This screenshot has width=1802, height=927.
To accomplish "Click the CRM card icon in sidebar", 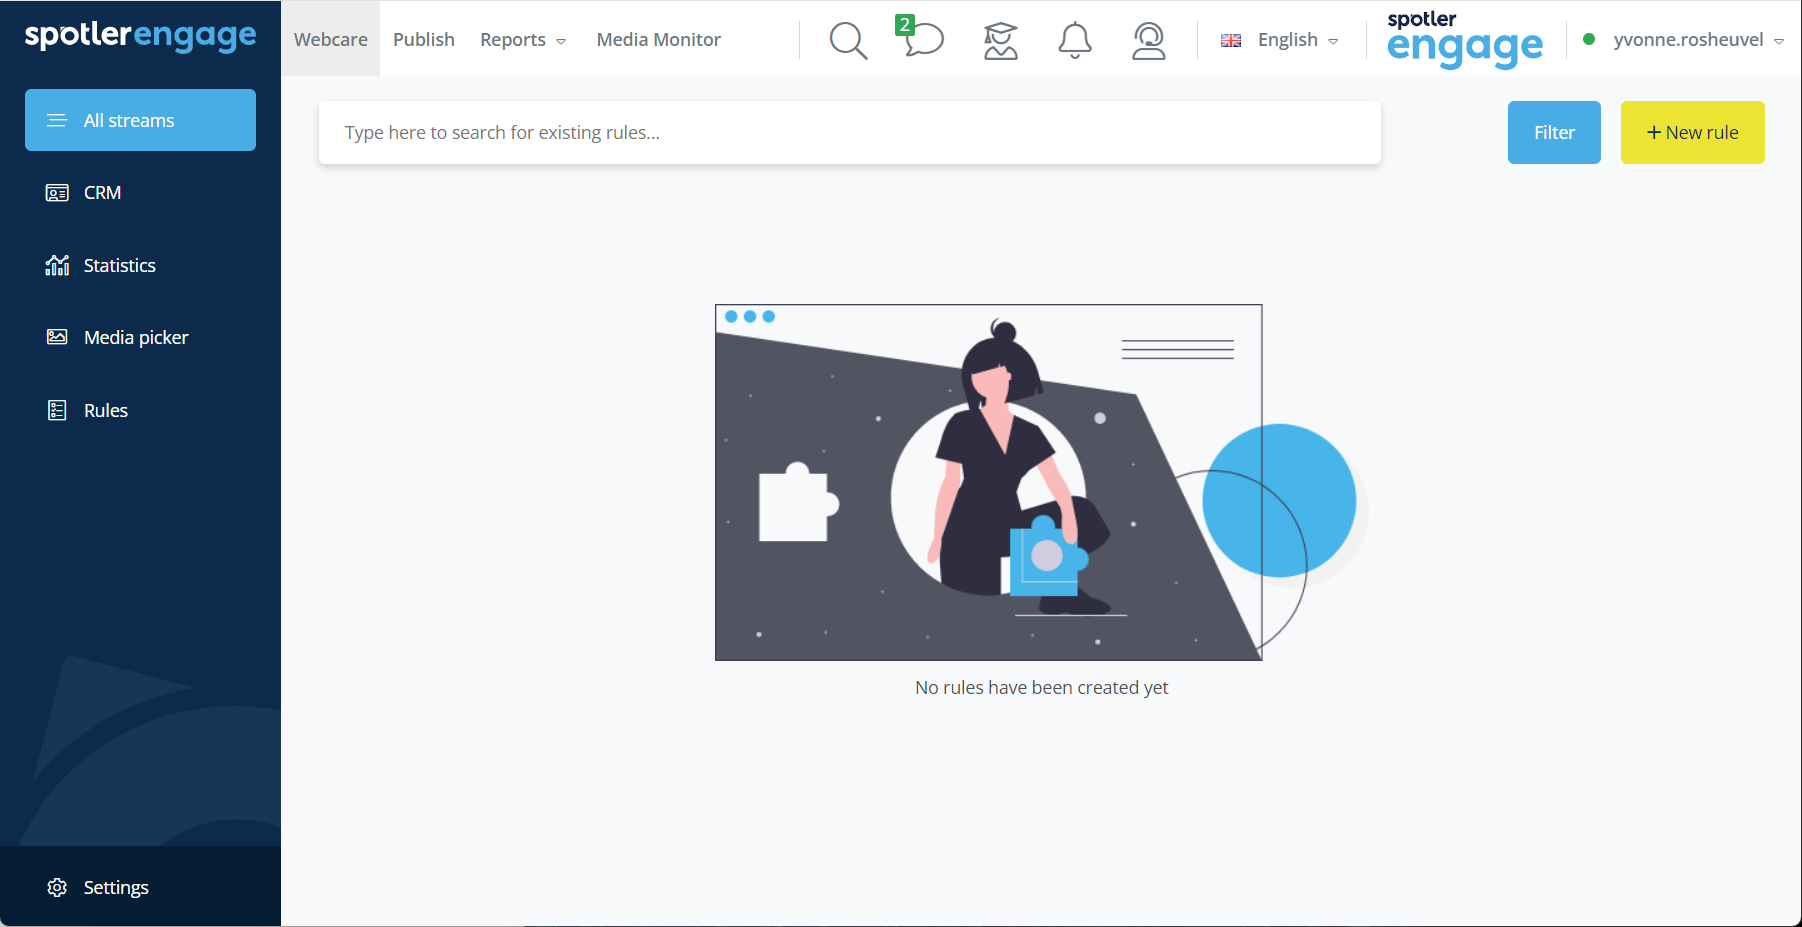I will [x=57, y=193].
